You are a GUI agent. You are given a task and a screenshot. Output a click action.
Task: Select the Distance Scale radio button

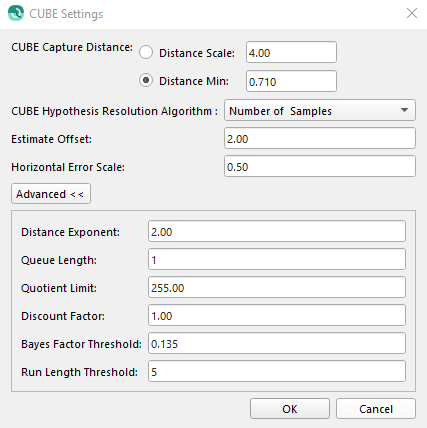(x=146, y=52)
